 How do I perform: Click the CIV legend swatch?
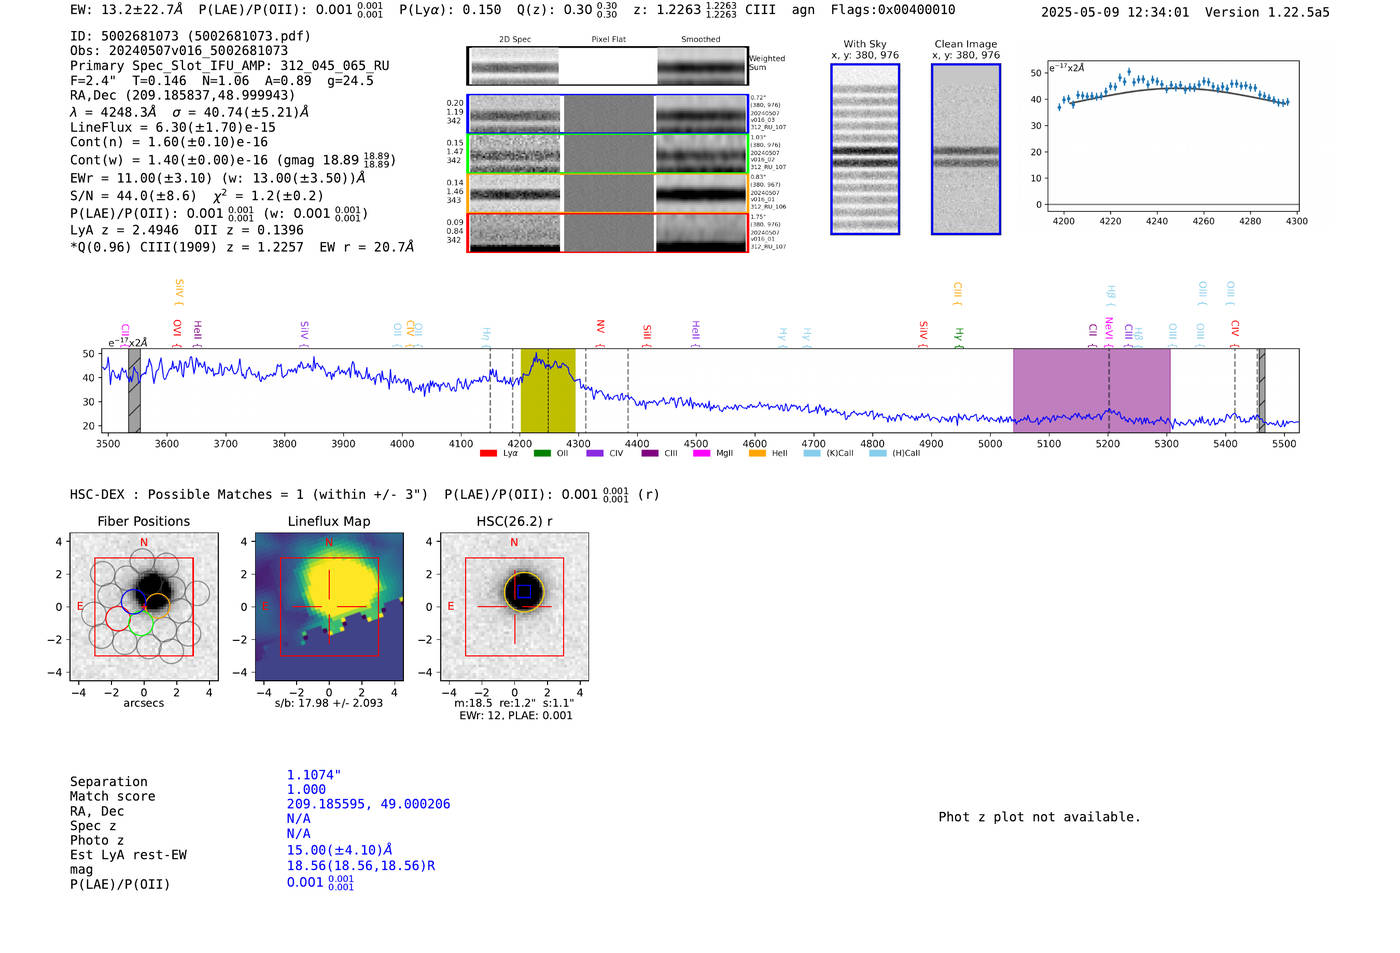(595, 453)
